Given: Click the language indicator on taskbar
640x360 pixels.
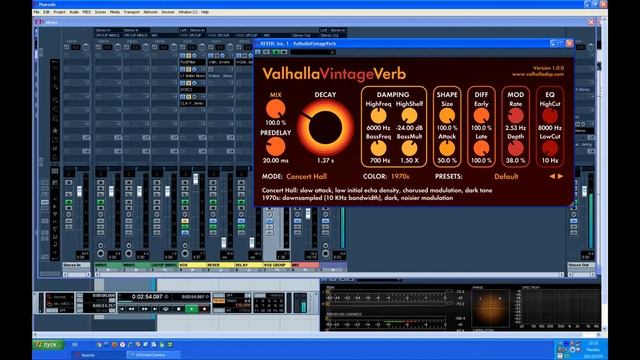Looking at the screenshot, I should (74, 345).
